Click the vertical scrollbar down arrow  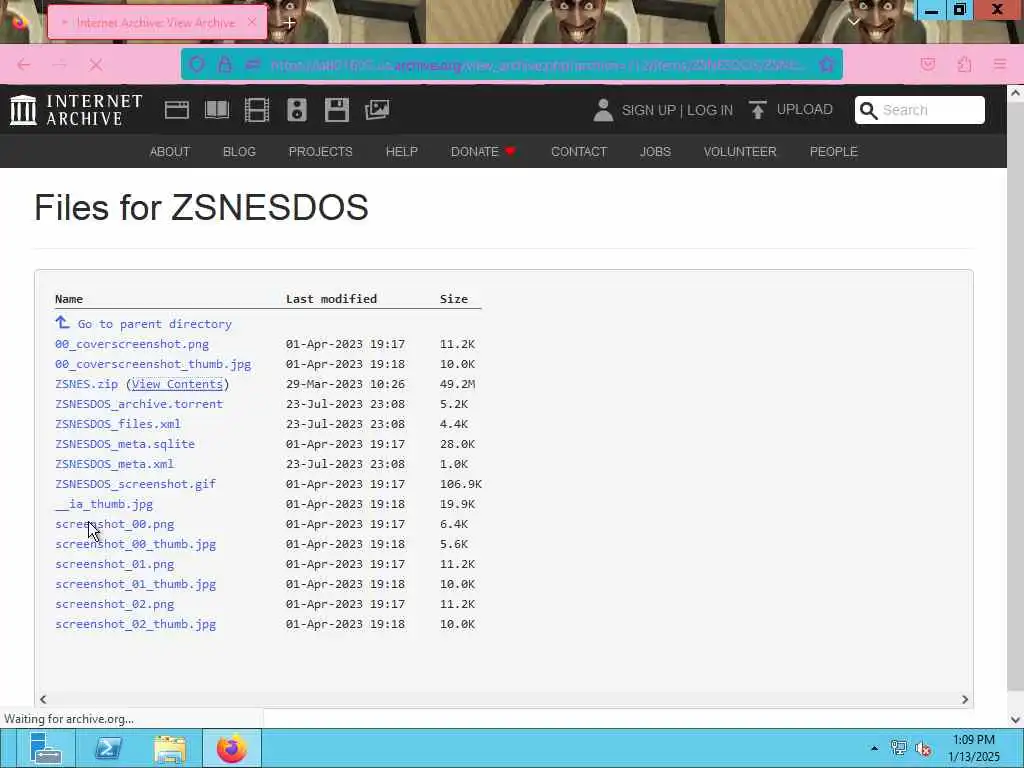[1016, 720]
